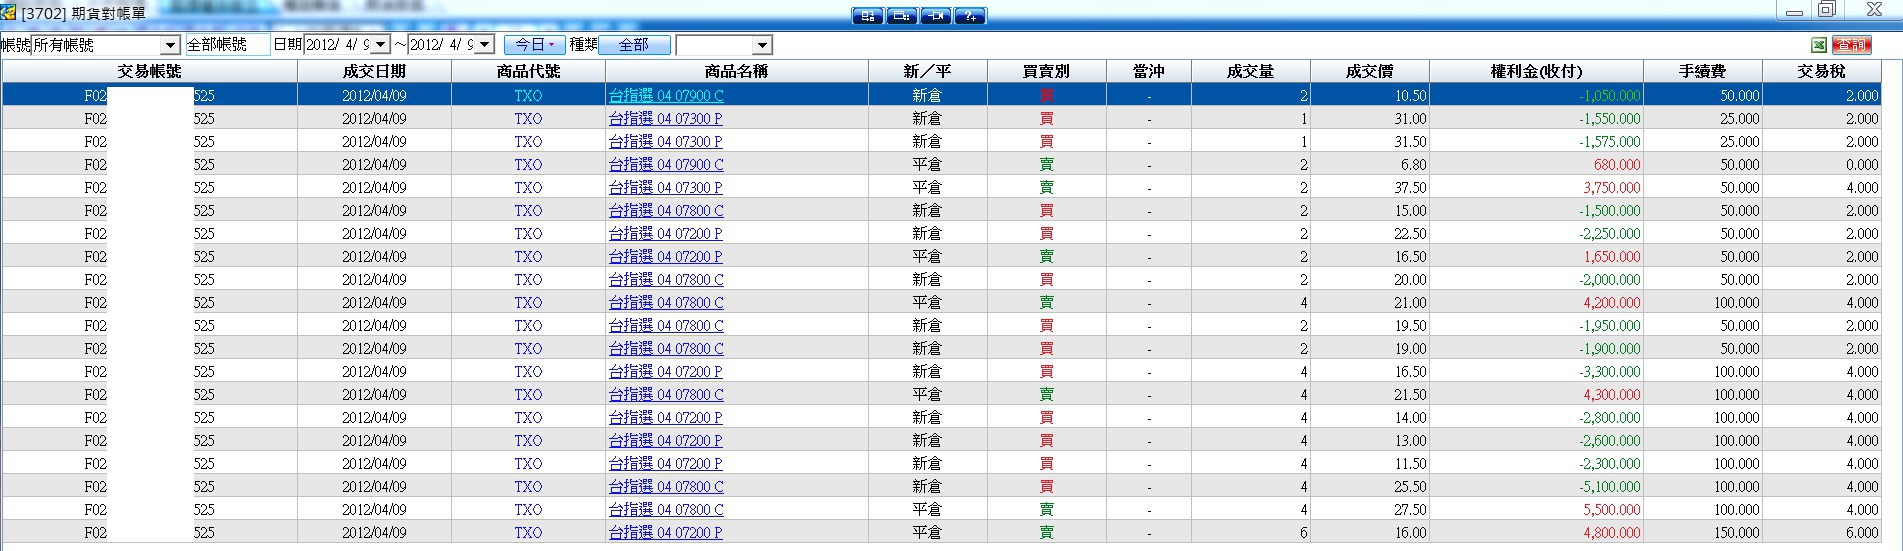Click the premium cell 1,650.000
1903x551 pixels.
tap(1536, 256)
